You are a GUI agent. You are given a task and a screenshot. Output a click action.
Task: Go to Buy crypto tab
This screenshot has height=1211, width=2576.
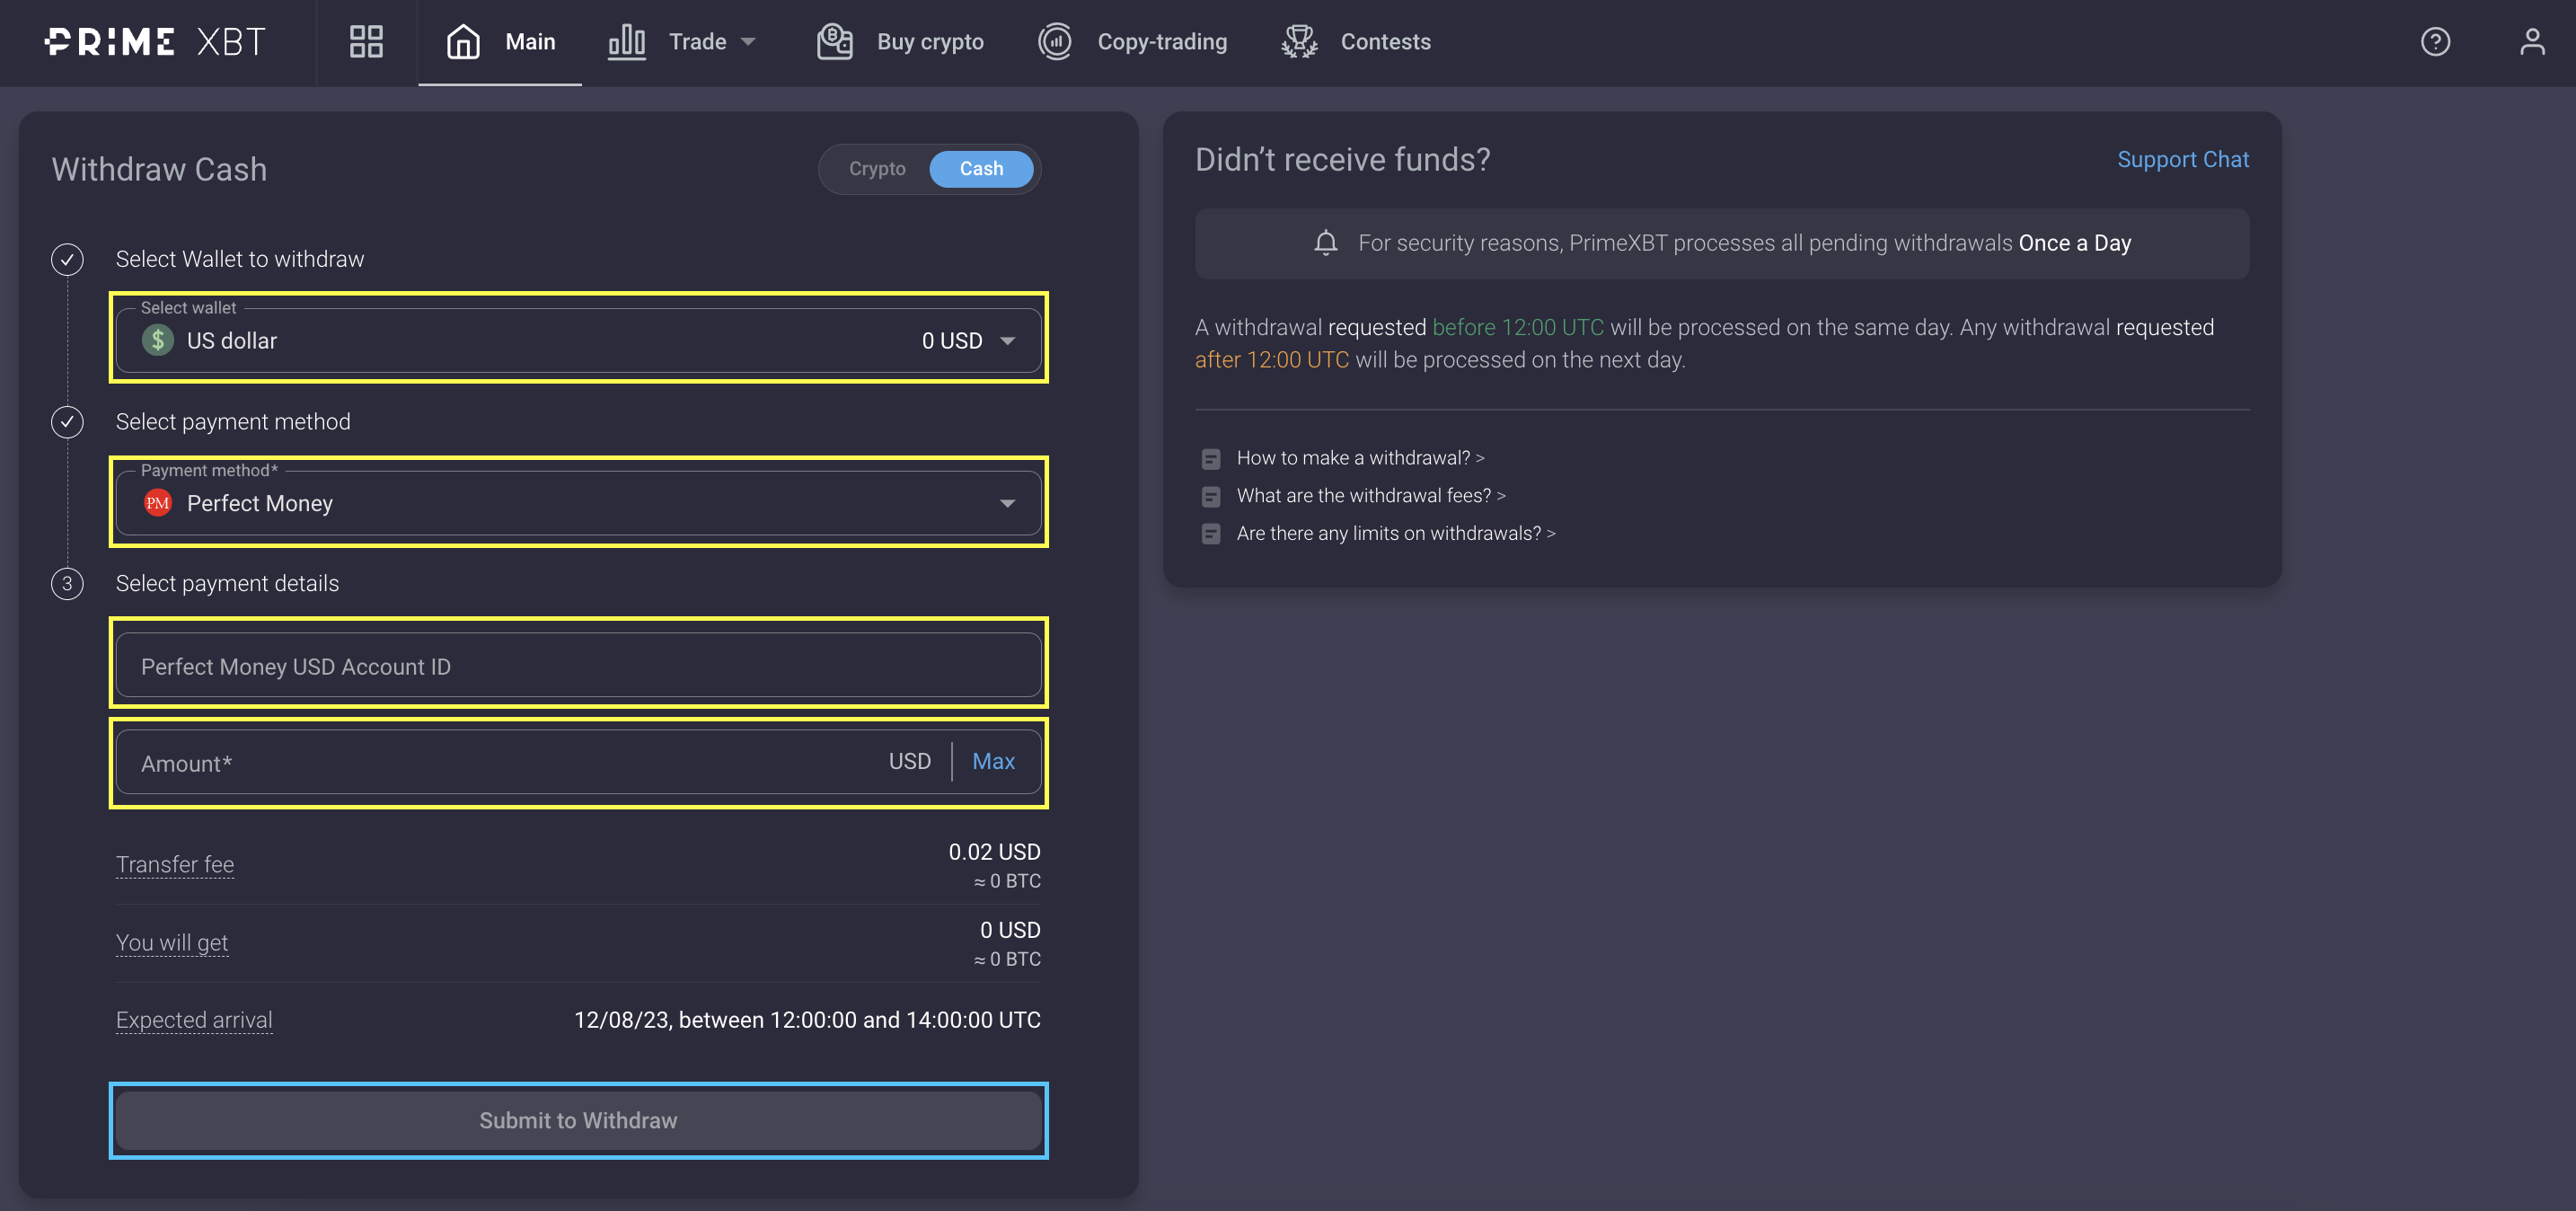pyautogui.click(x=929, y=42)
